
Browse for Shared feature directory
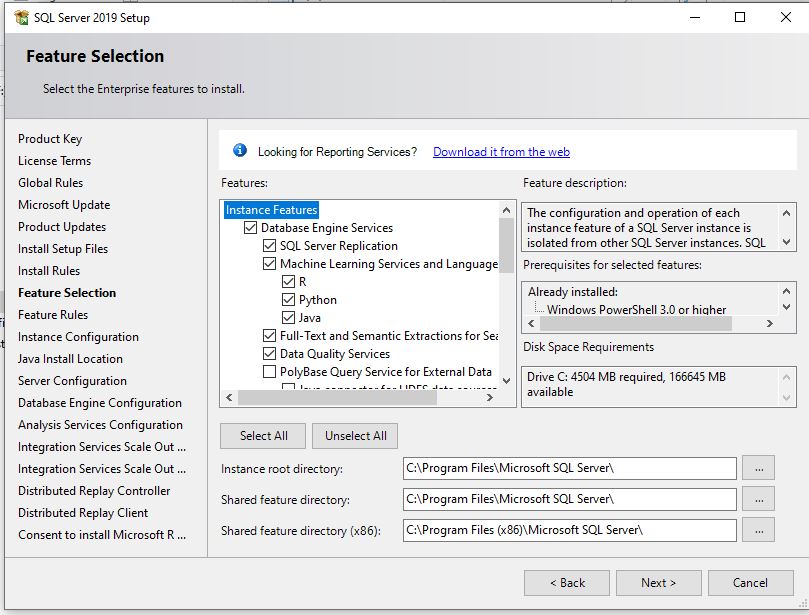760,499
